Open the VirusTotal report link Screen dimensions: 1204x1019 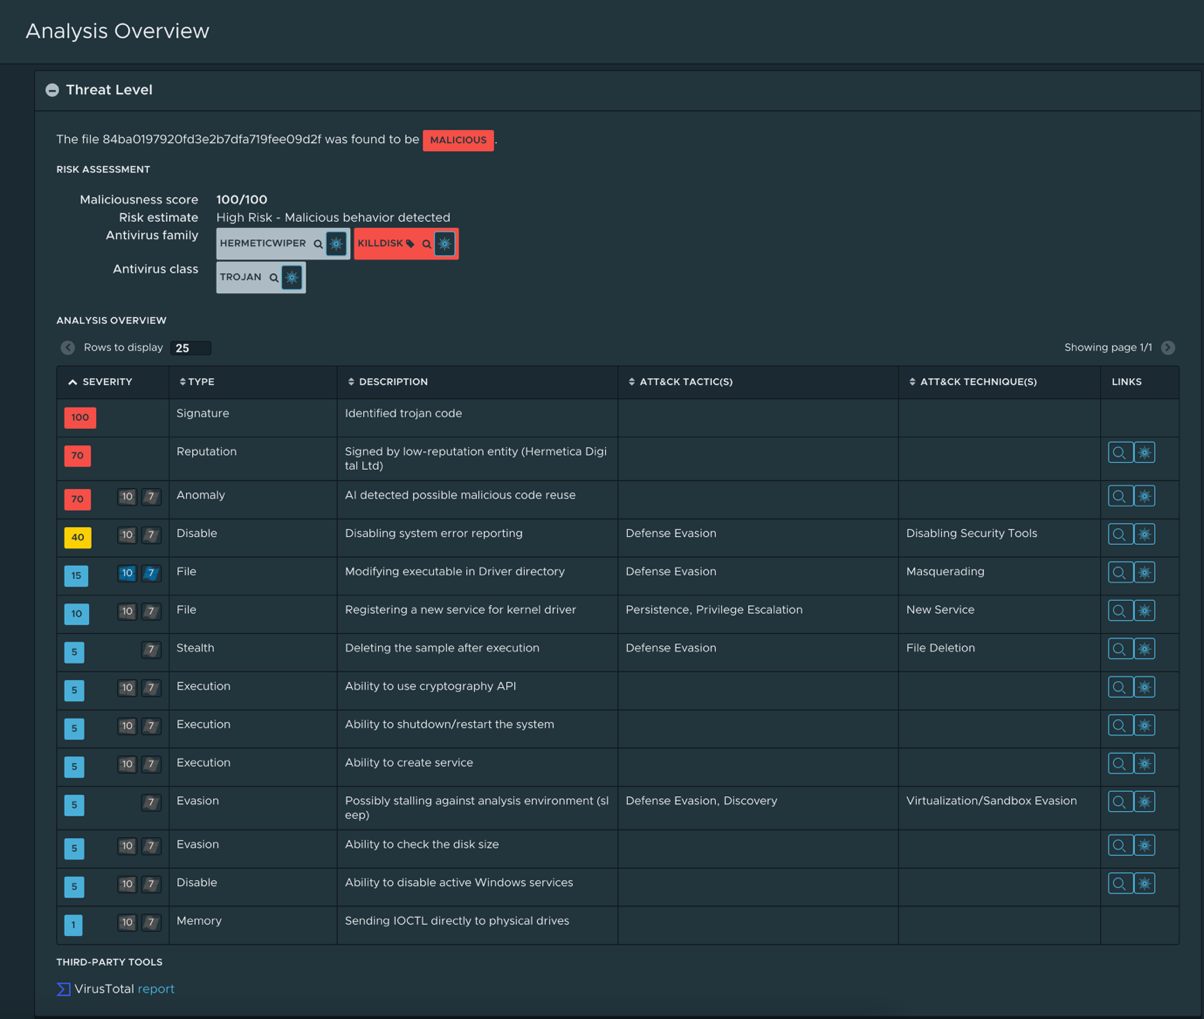coord(155,989)
